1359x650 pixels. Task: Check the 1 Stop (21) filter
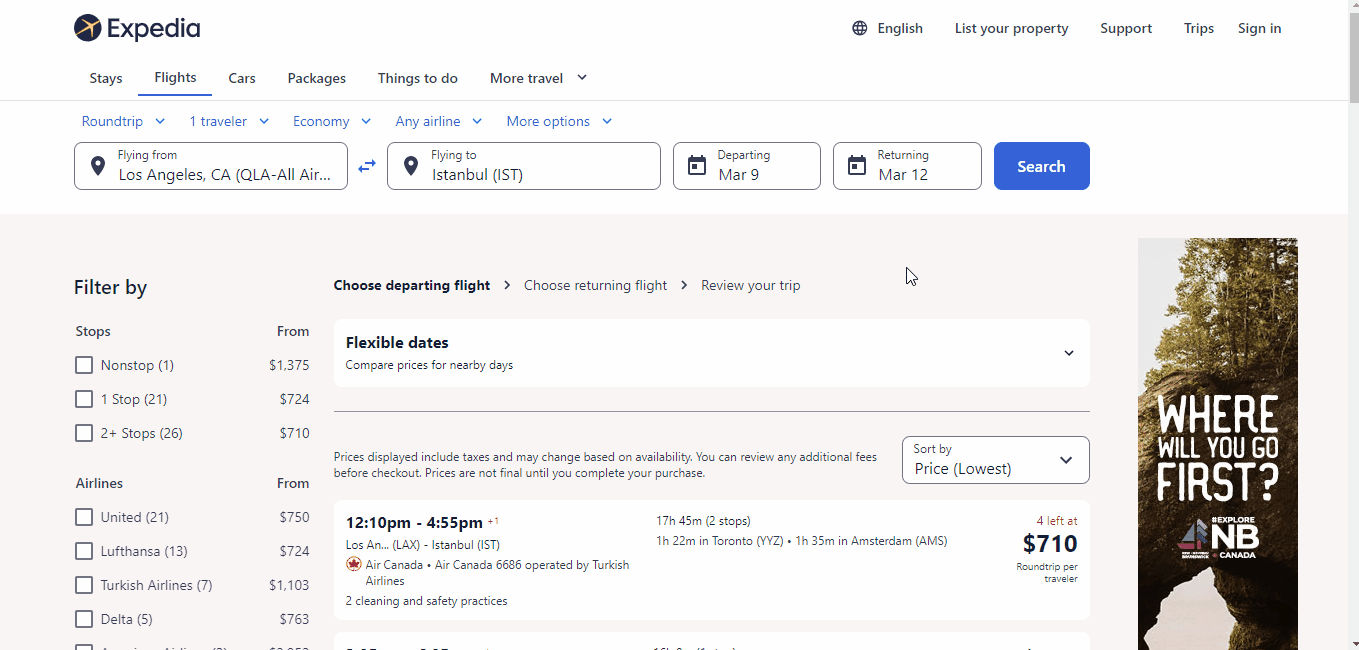coord(84,399)
